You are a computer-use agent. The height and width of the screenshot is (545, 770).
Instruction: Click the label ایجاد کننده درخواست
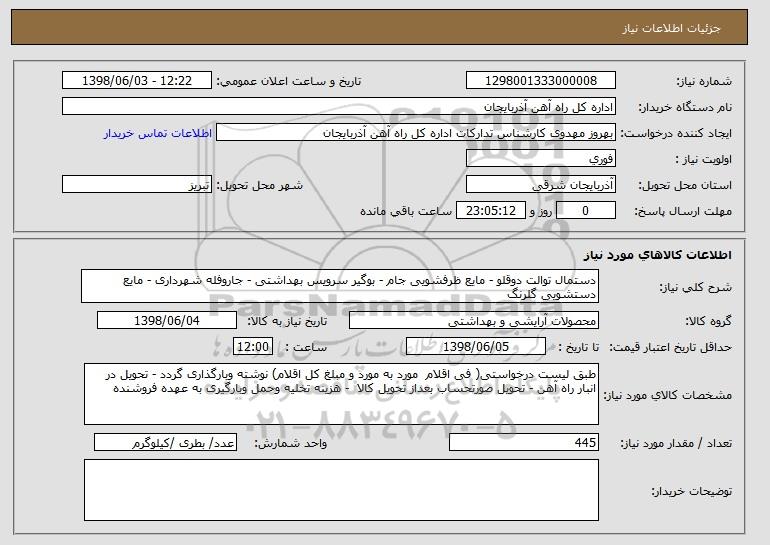[x=676, y=133]
